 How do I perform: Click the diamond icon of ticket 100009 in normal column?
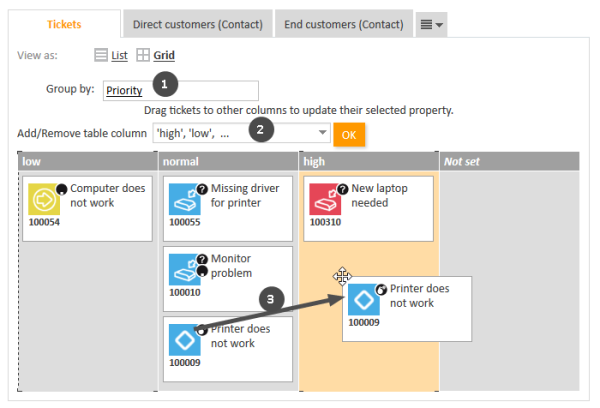point(185,340)
